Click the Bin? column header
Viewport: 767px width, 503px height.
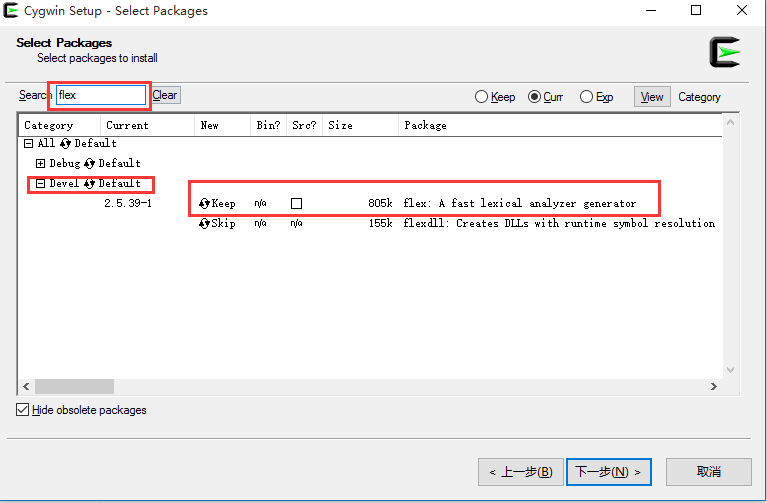[x=269, y=125]
